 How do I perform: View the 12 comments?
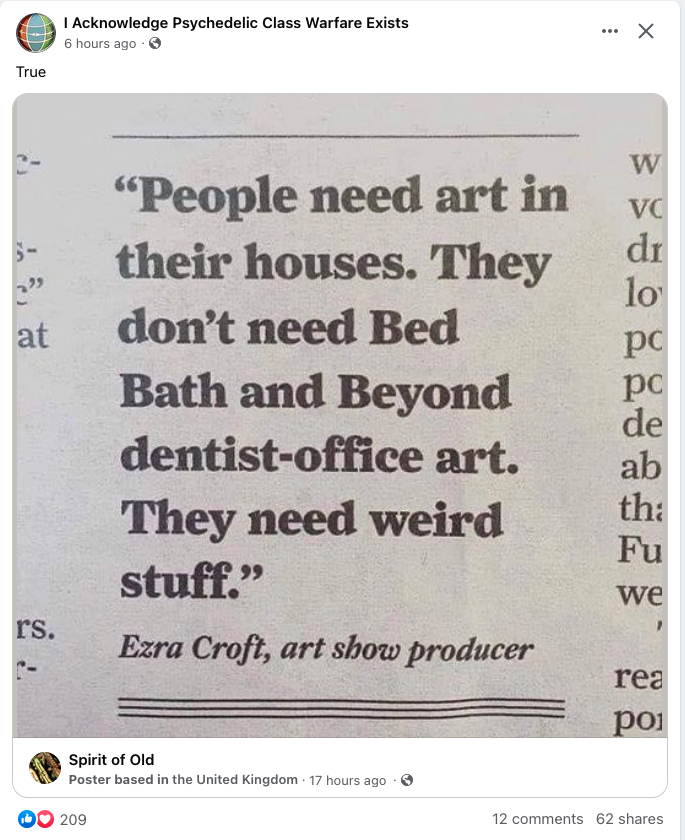click(538, 819)
